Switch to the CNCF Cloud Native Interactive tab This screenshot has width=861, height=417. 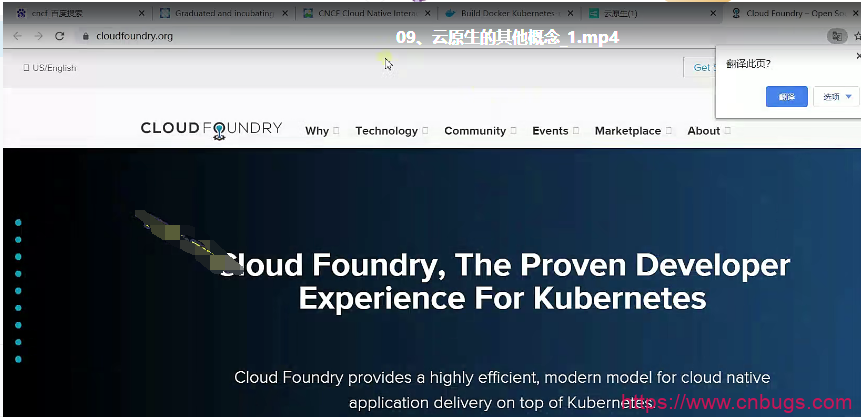coord(367,14)
